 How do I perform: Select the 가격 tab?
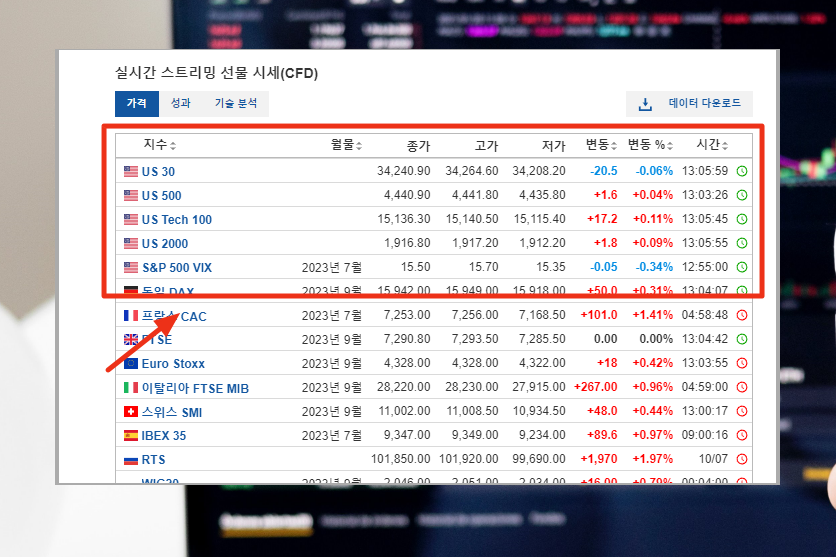(x=136, y=103)
